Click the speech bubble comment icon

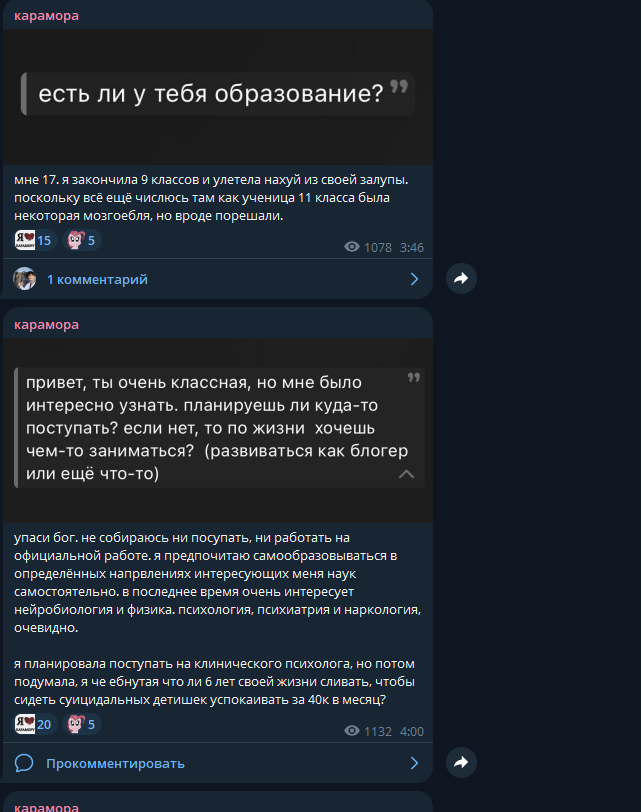coord(24,763)
